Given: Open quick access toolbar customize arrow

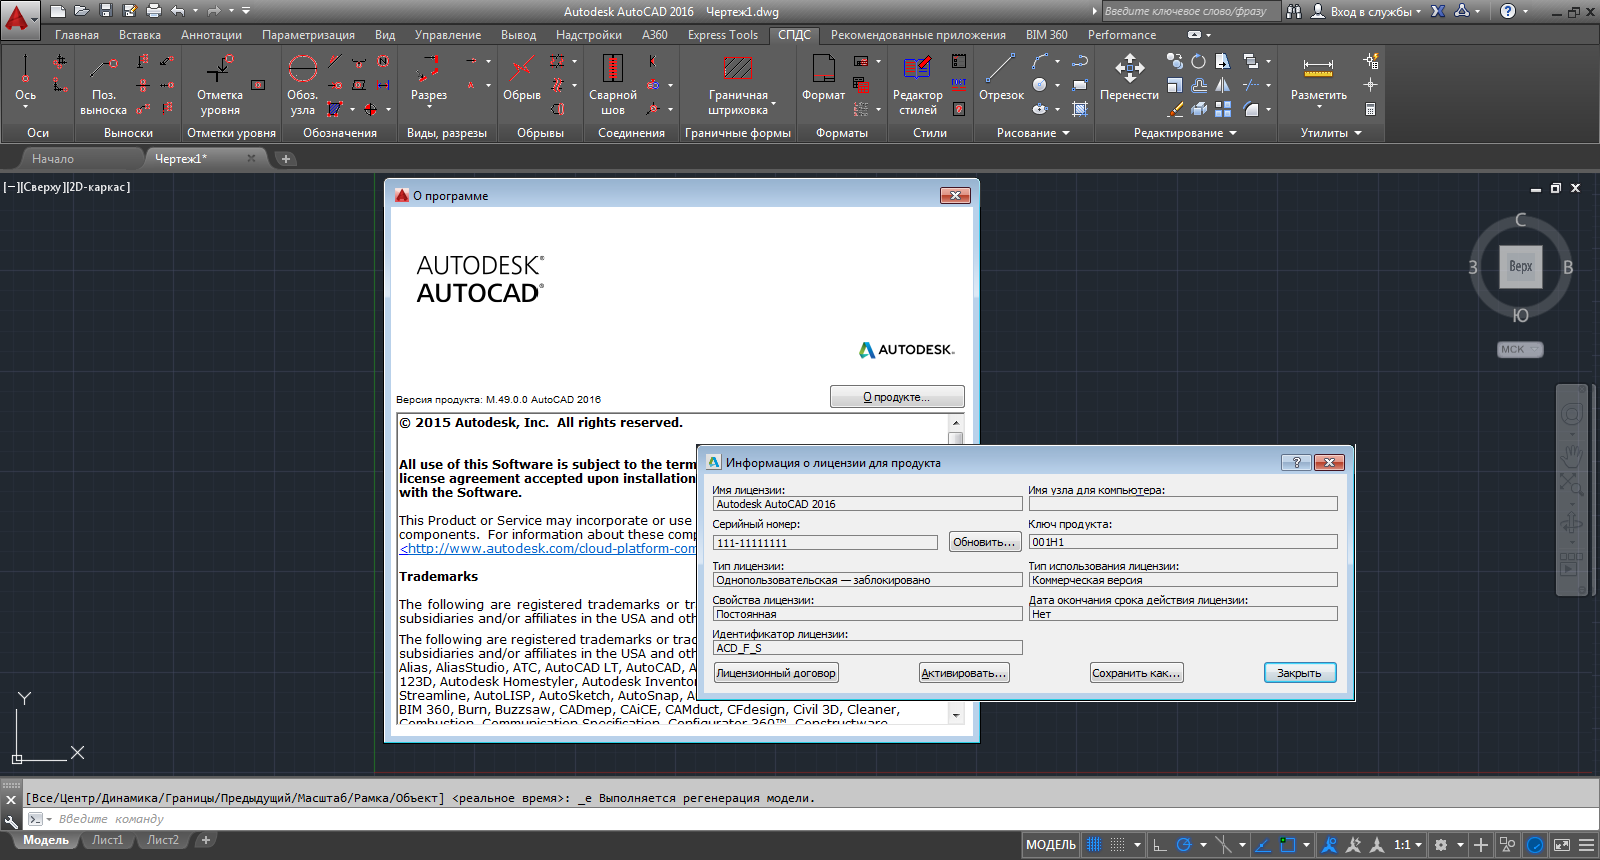Looking at the screenshot, I should [x=246, y=11].
